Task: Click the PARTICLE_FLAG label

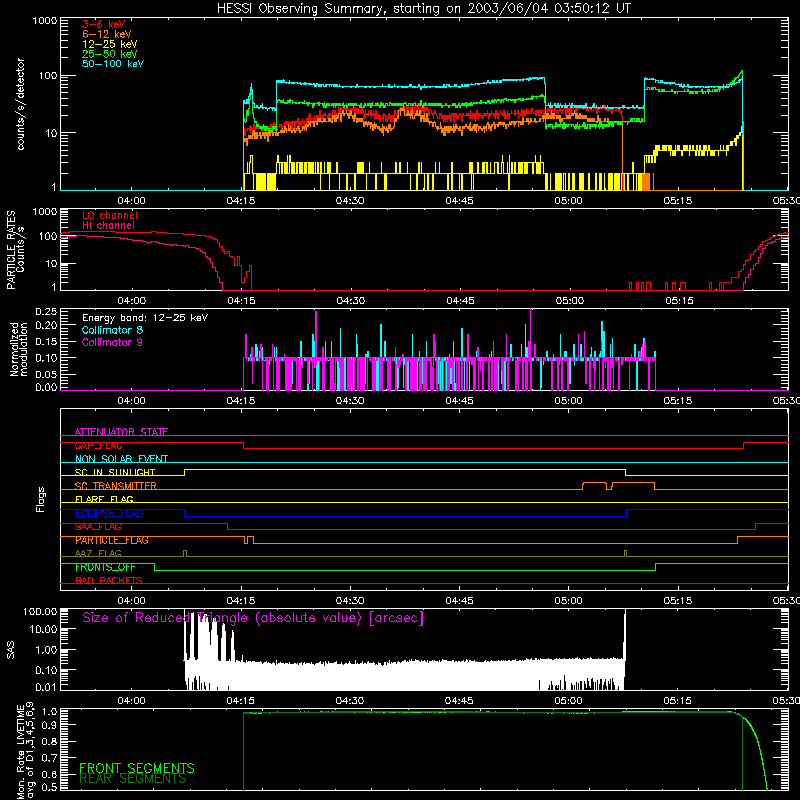Action: pos(112,540)
